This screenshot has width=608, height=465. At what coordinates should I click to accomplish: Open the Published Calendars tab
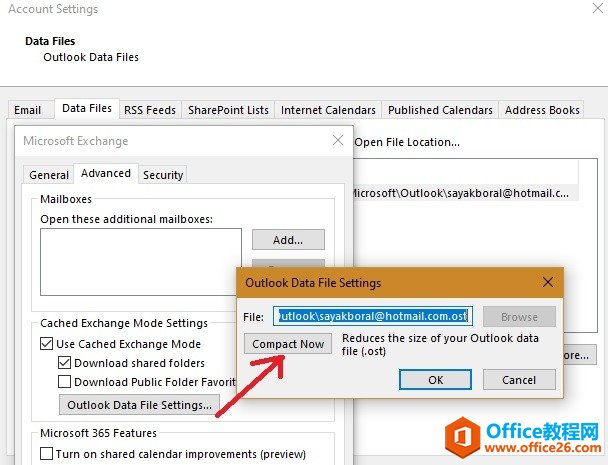coord(440,110)
